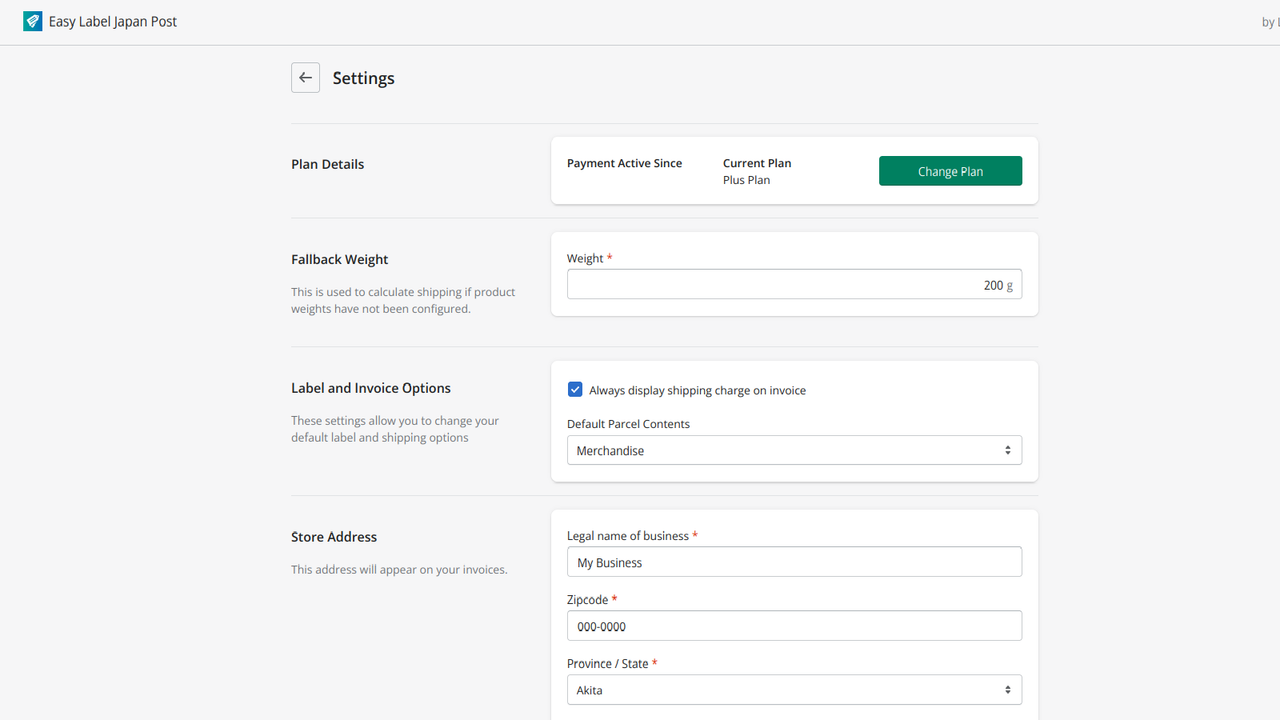Click the stepper icon on the Akita dropdown
The height and width of the screenshot is (720, 1280).
(1008, 689)
